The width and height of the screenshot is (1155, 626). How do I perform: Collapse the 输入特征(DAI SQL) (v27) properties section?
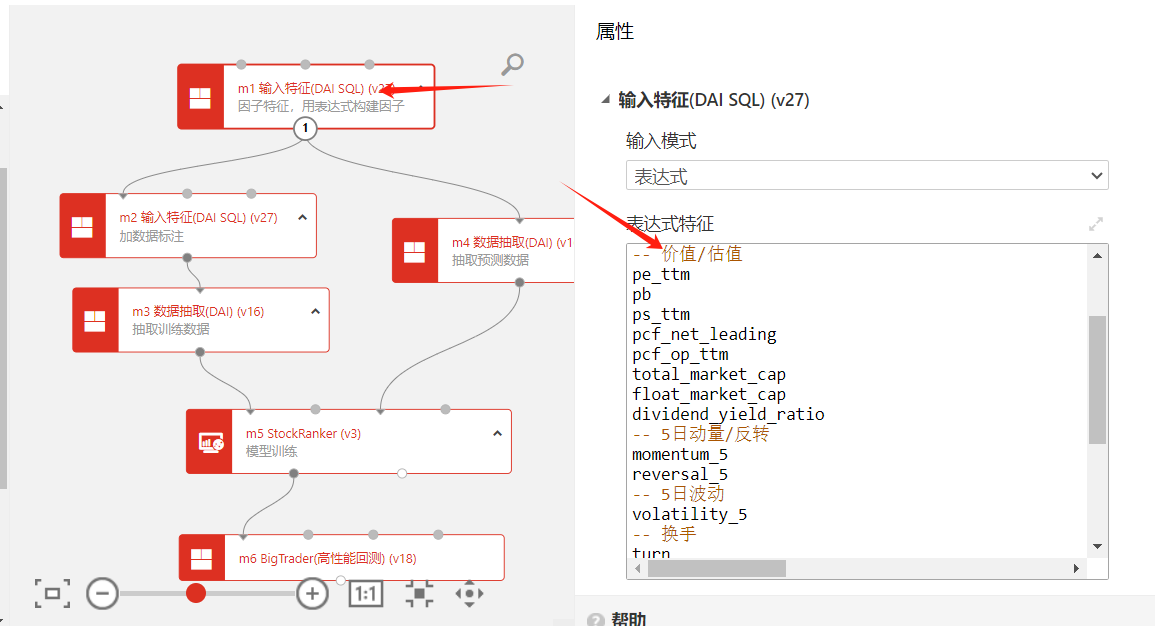[x=604, y=100]
